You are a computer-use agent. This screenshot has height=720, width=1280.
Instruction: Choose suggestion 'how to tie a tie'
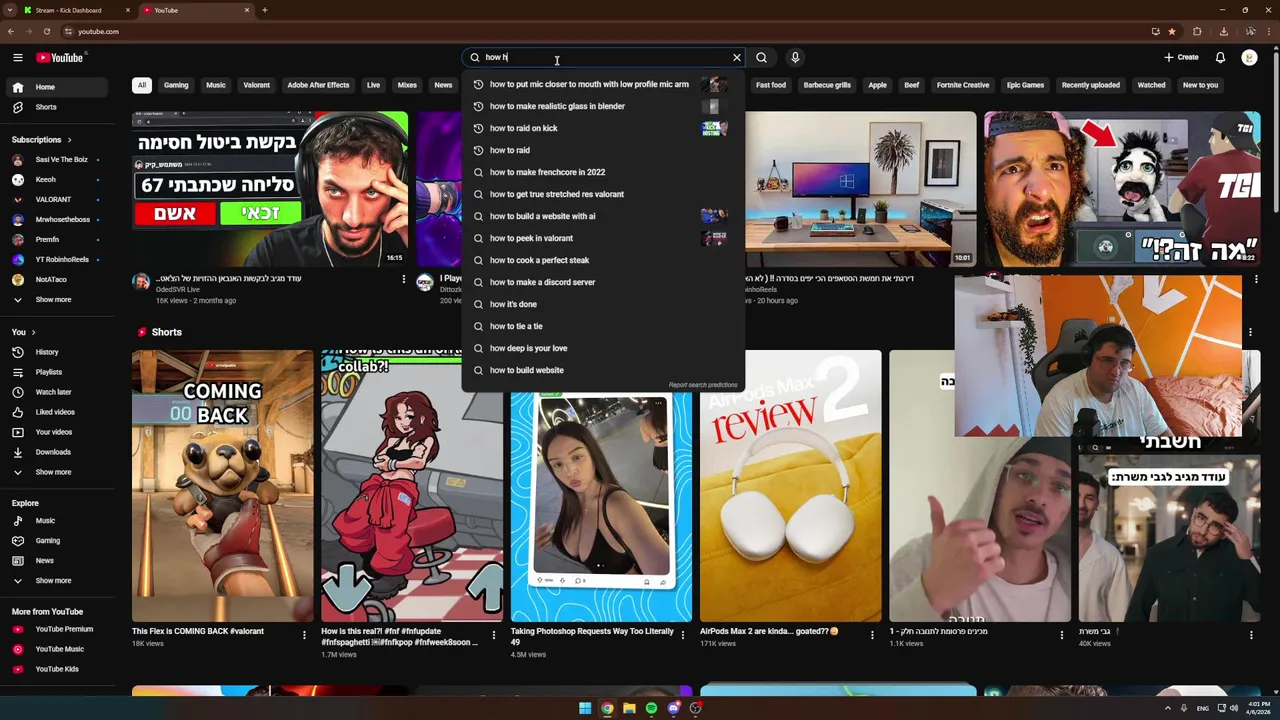pos(603,326)
